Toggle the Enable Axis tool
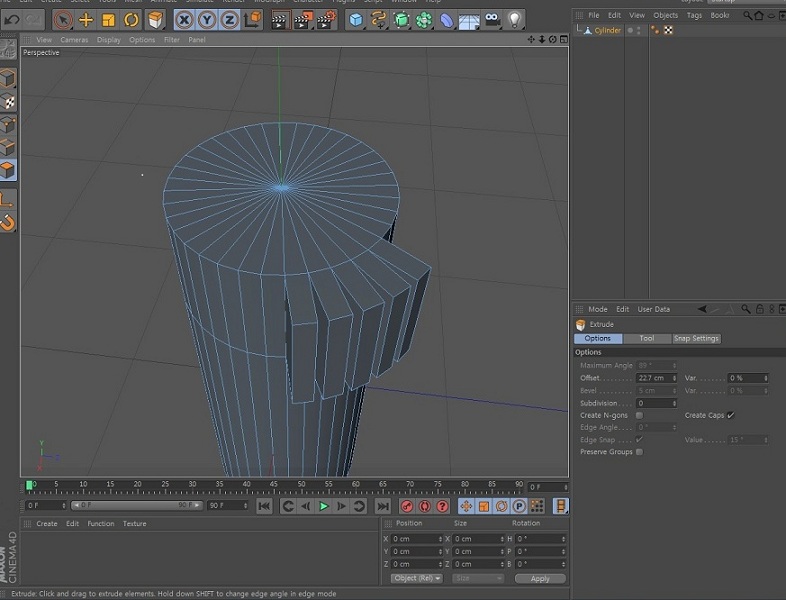Viewport: 786px width, 600px height. [x=8, y=200]
